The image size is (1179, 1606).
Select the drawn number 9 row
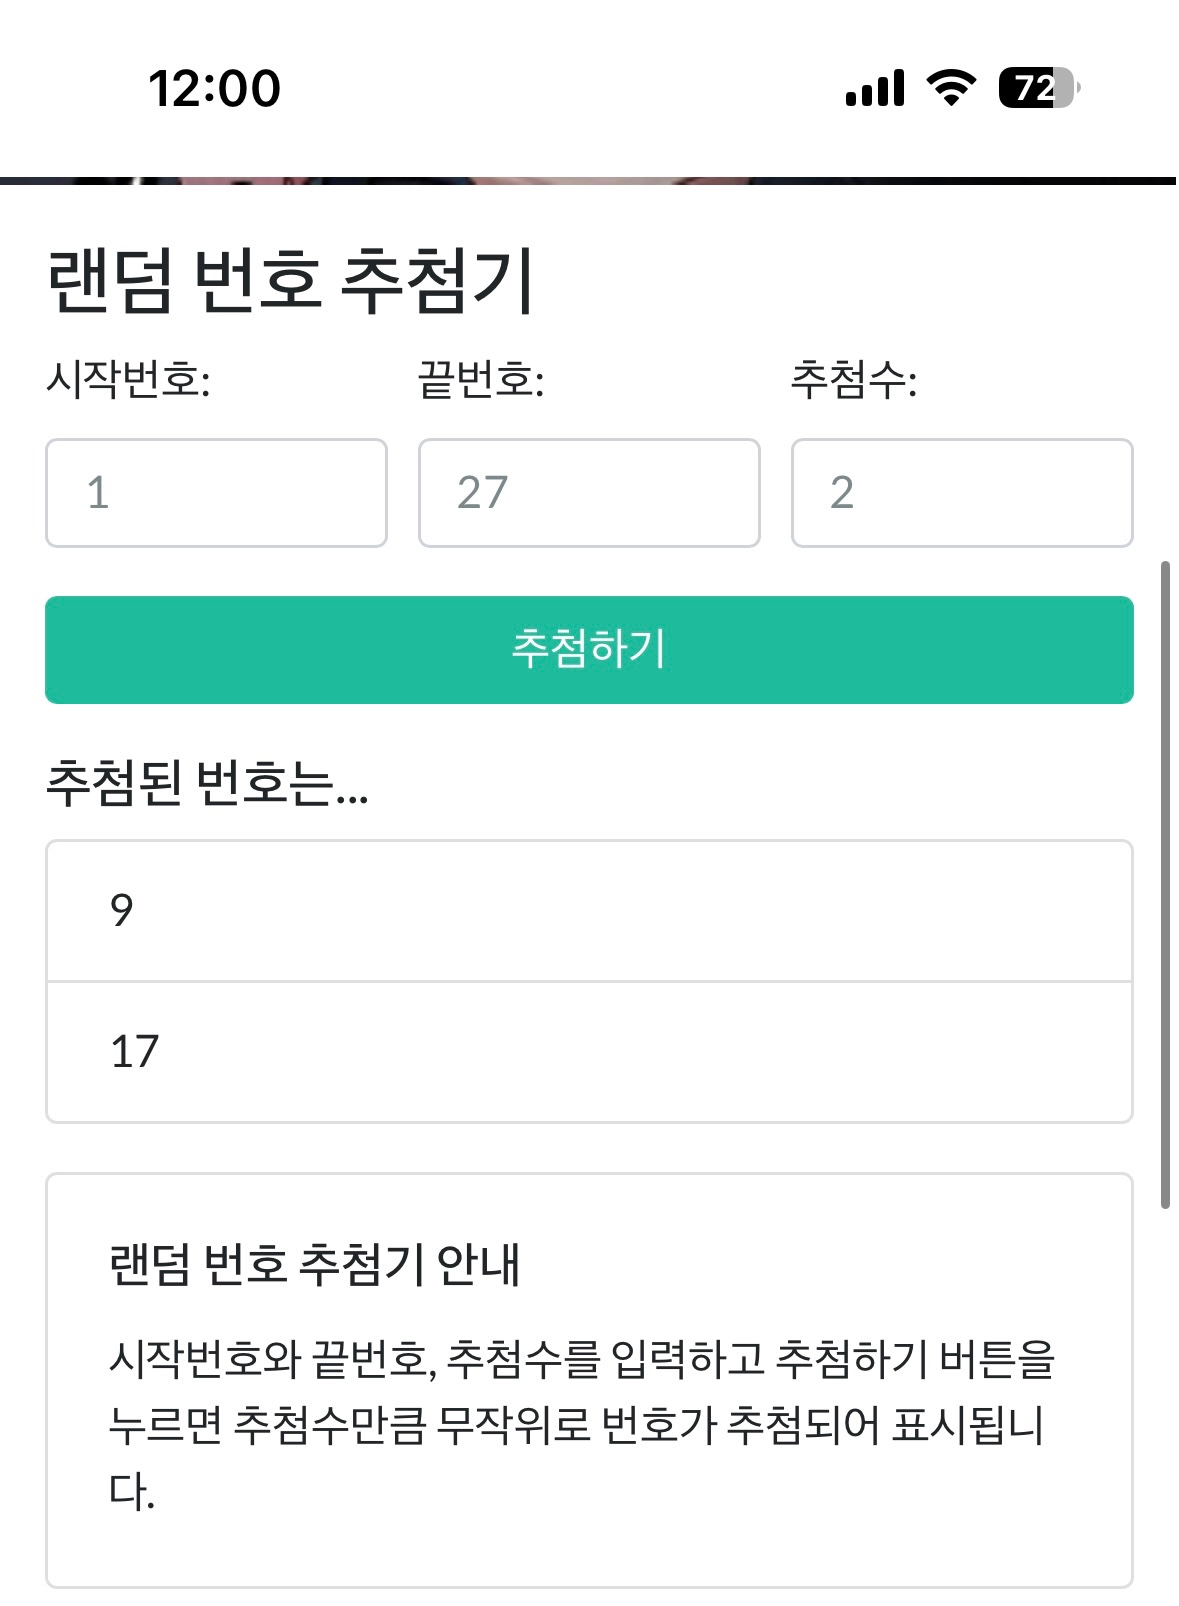589,911
